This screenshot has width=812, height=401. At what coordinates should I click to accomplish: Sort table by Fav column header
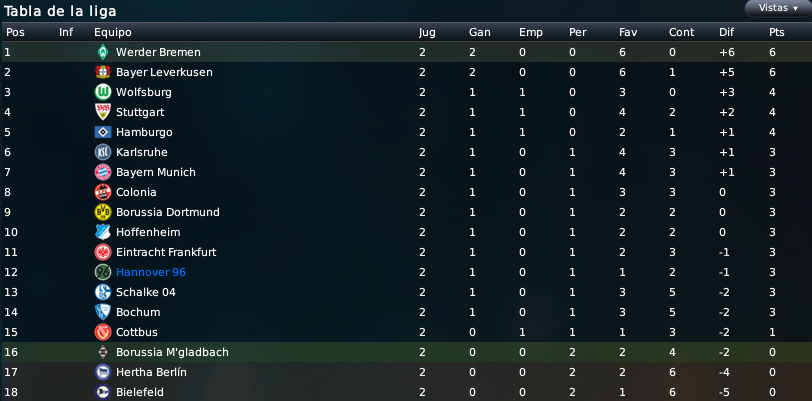click(628, 32)
